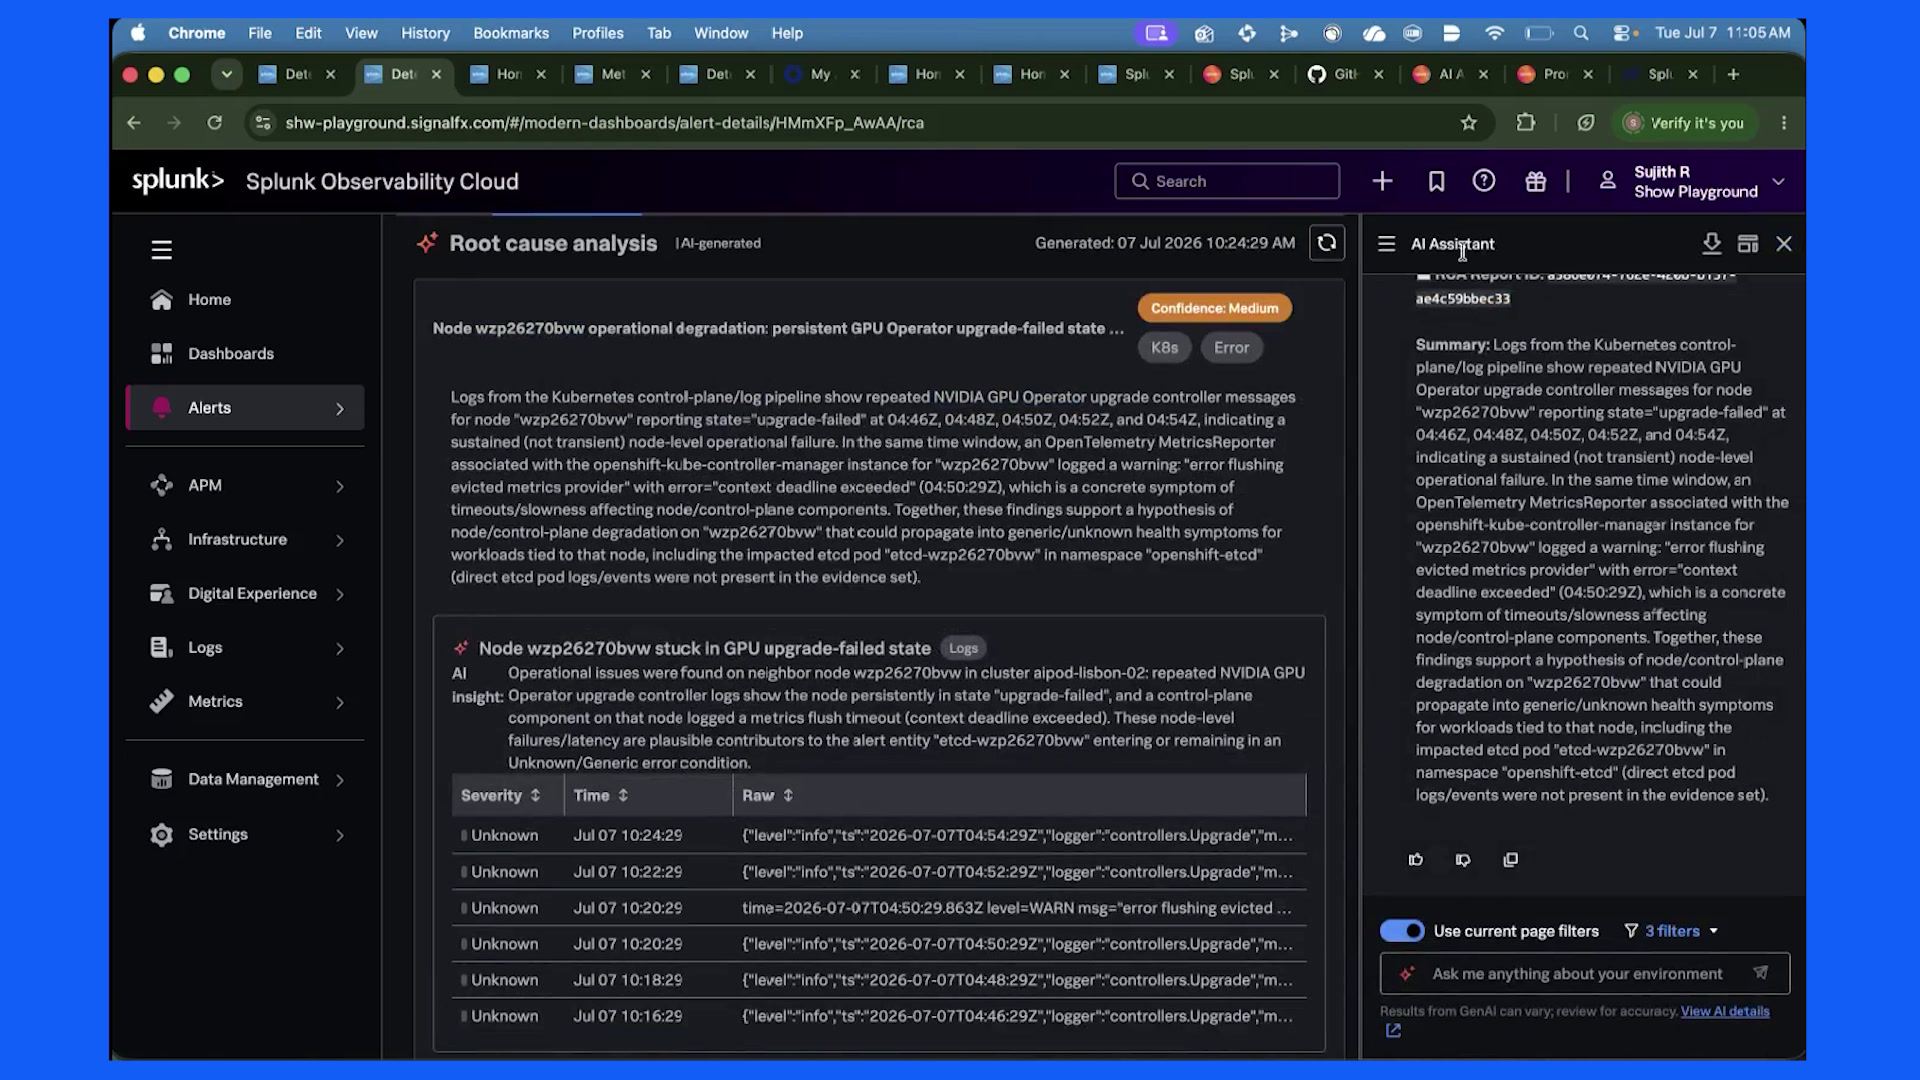Image resolution: width=1920 pixels, height=1080 pixels.
Task: Expand the Infrastructure navigation item
Action: pyautogui.click(x=245, y=540)
